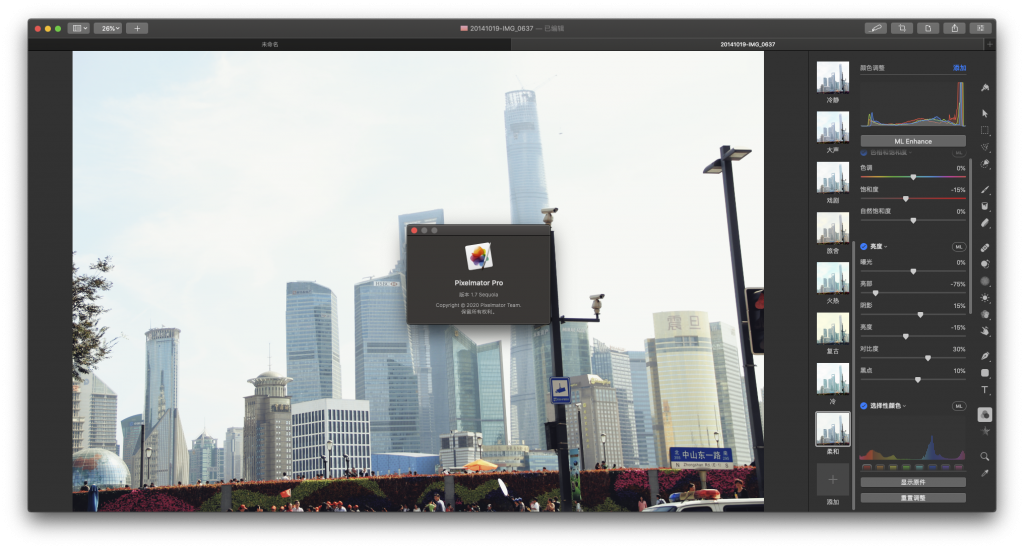The height and width of the screenshot is (549, 1024).
Task: Select the Repair bandage tool
Action: pos(985,247)
